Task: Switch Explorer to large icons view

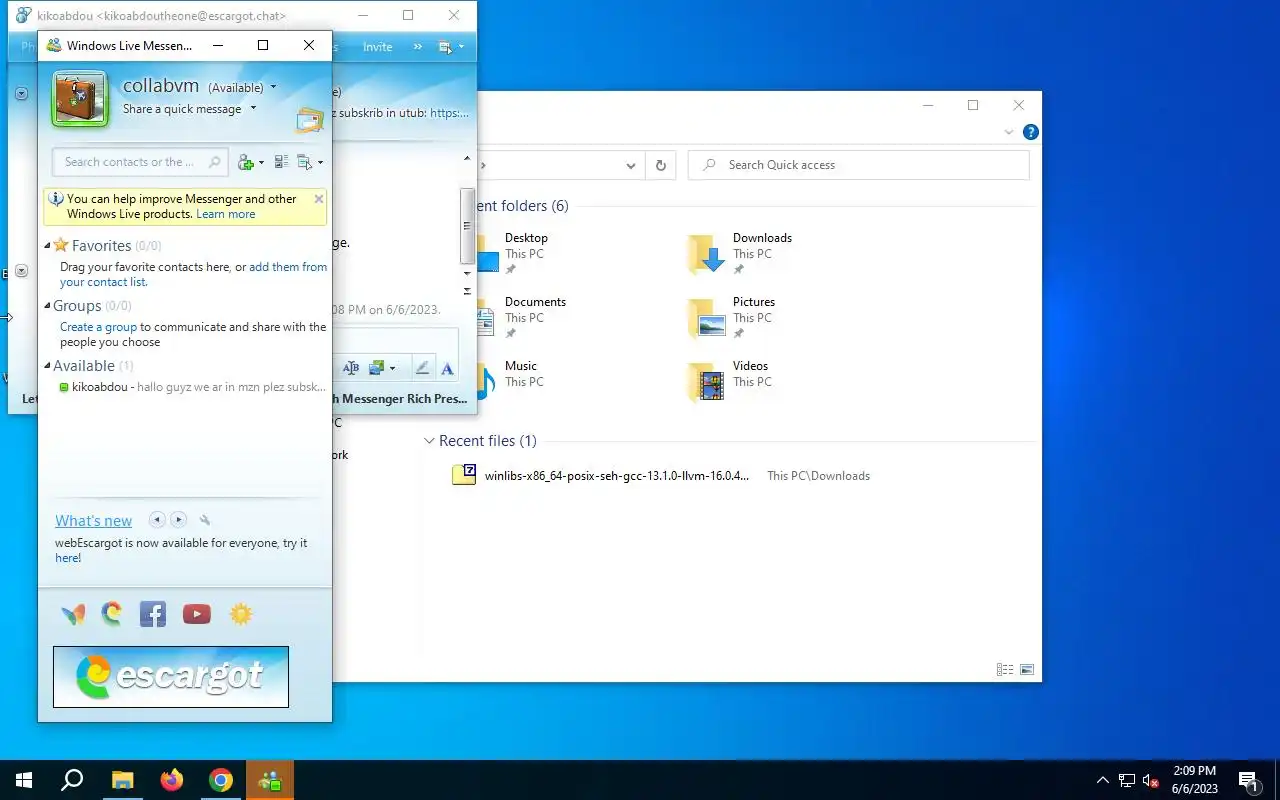Action: click(1026, 670)
